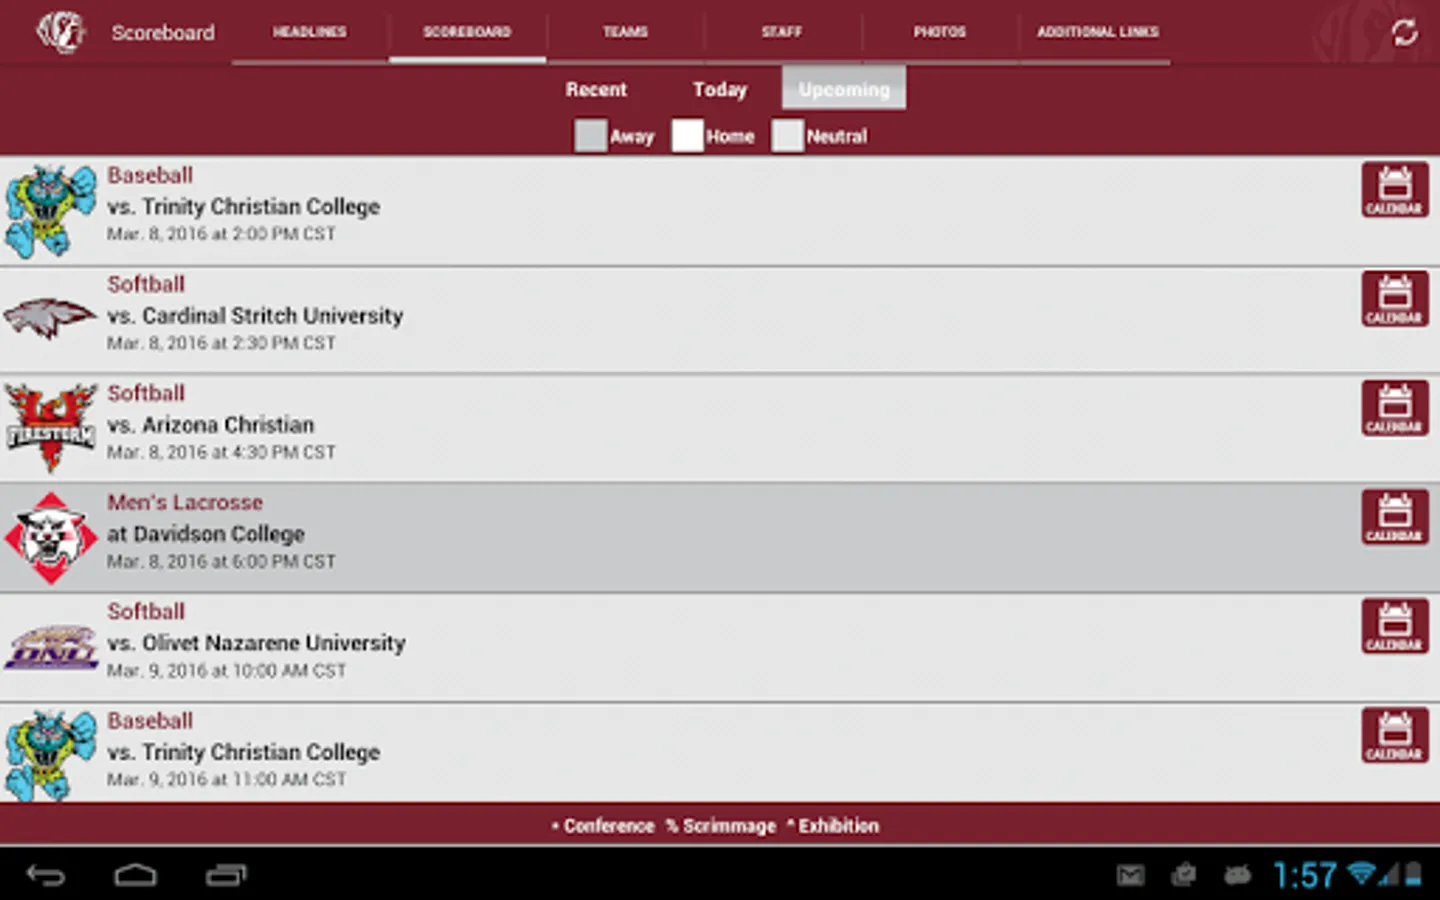The image size is (1440, 900).
Task: Open the vs. Olivet Nazarene University game
Action: pos(720,647)
